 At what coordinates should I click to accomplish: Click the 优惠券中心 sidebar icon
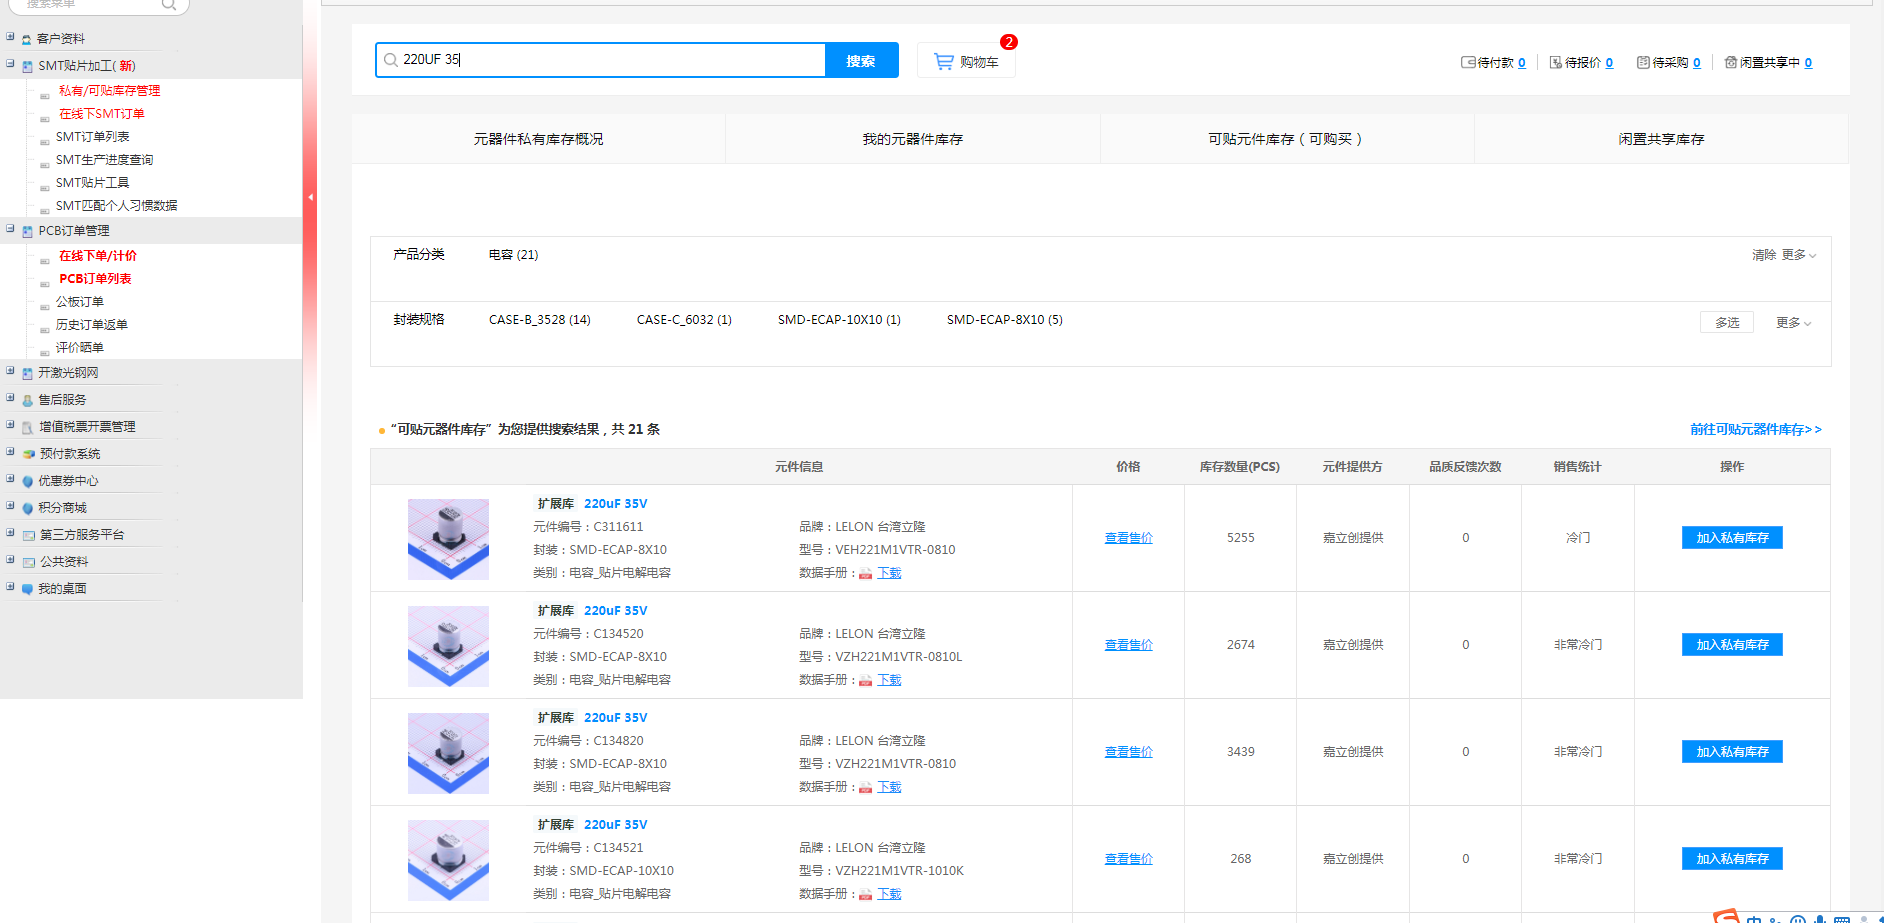tap(28, 481)
